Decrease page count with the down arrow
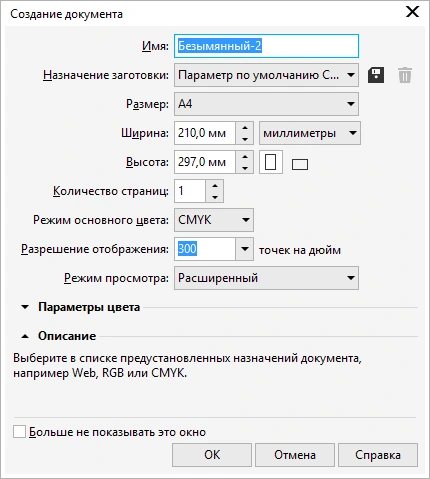This screenshot has height=479, width=430. (x=215, y=197)
